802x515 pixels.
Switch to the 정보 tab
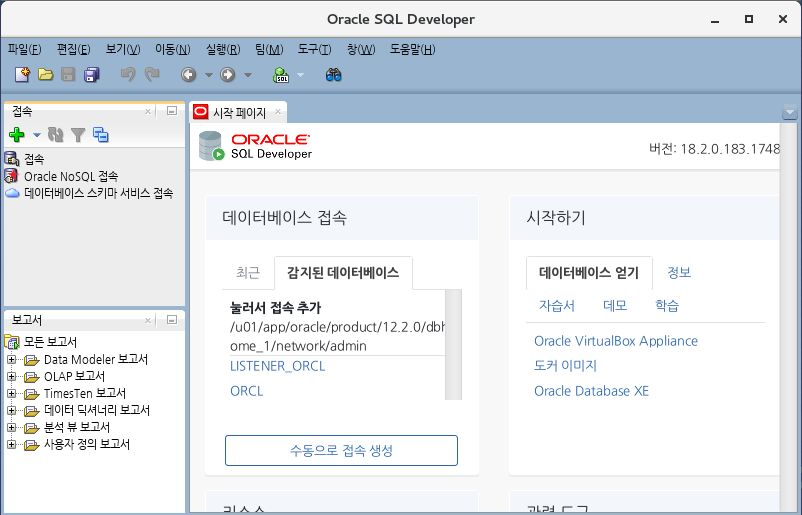[679, 273]
